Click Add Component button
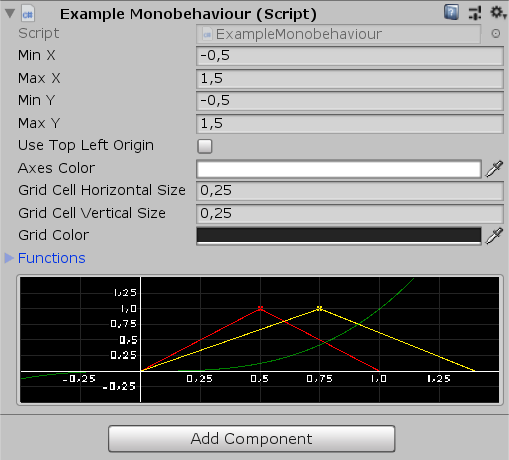The image size is (509, 460). [252, 439]
